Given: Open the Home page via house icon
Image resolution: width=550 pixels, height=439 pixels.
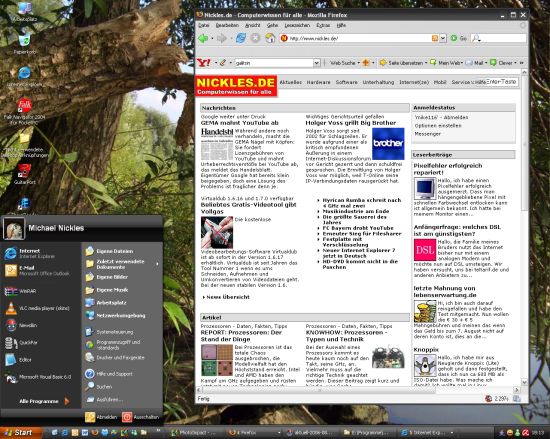Looking at the screenshot, I should [270, 38].
